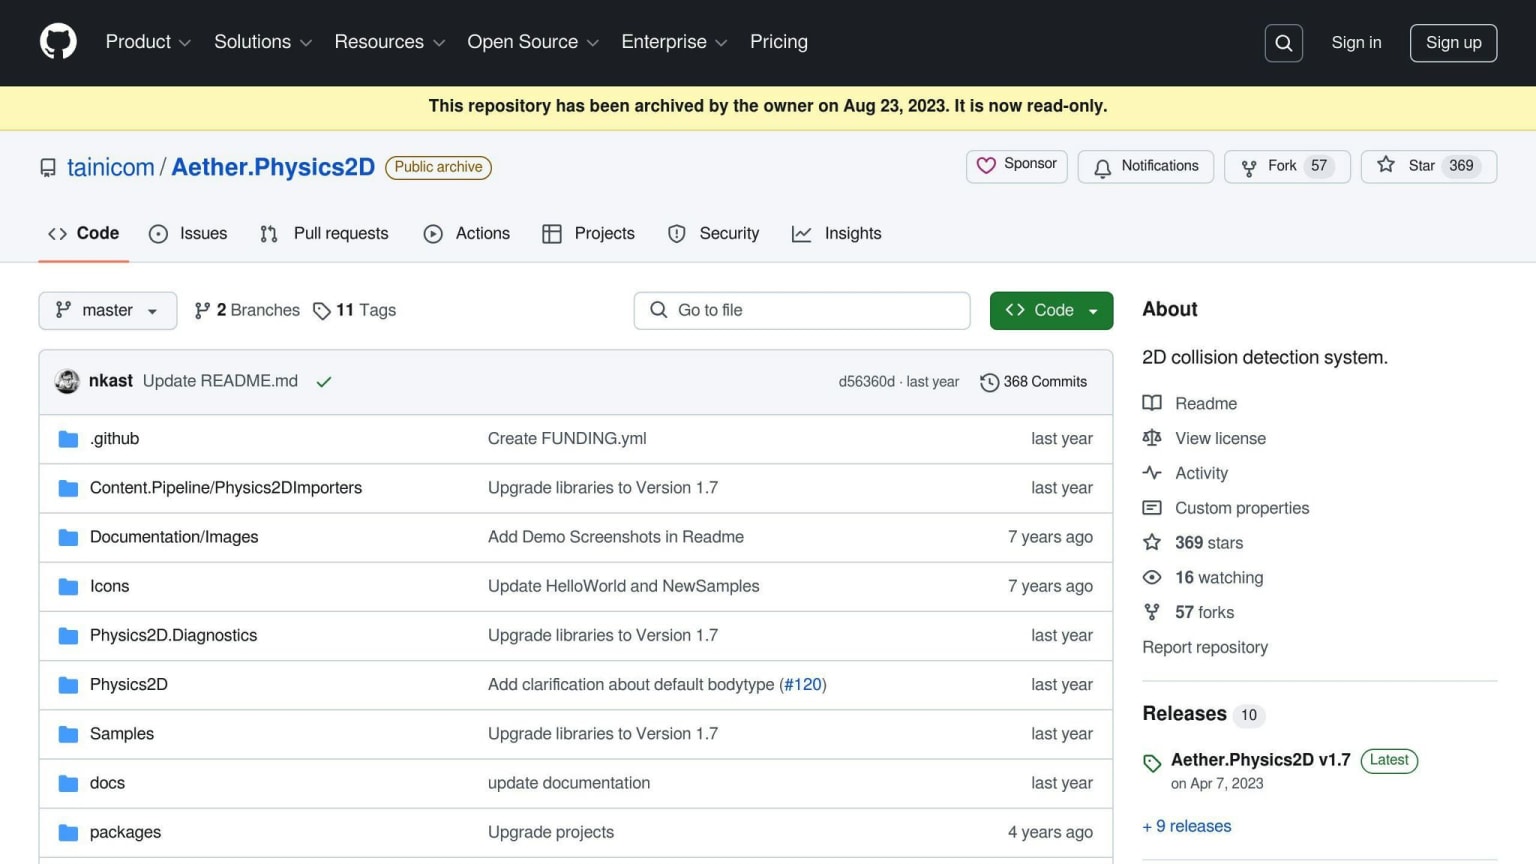Click commit hash d56360d
Viewport: 1536px width, 864px height.
coord(866,382)
